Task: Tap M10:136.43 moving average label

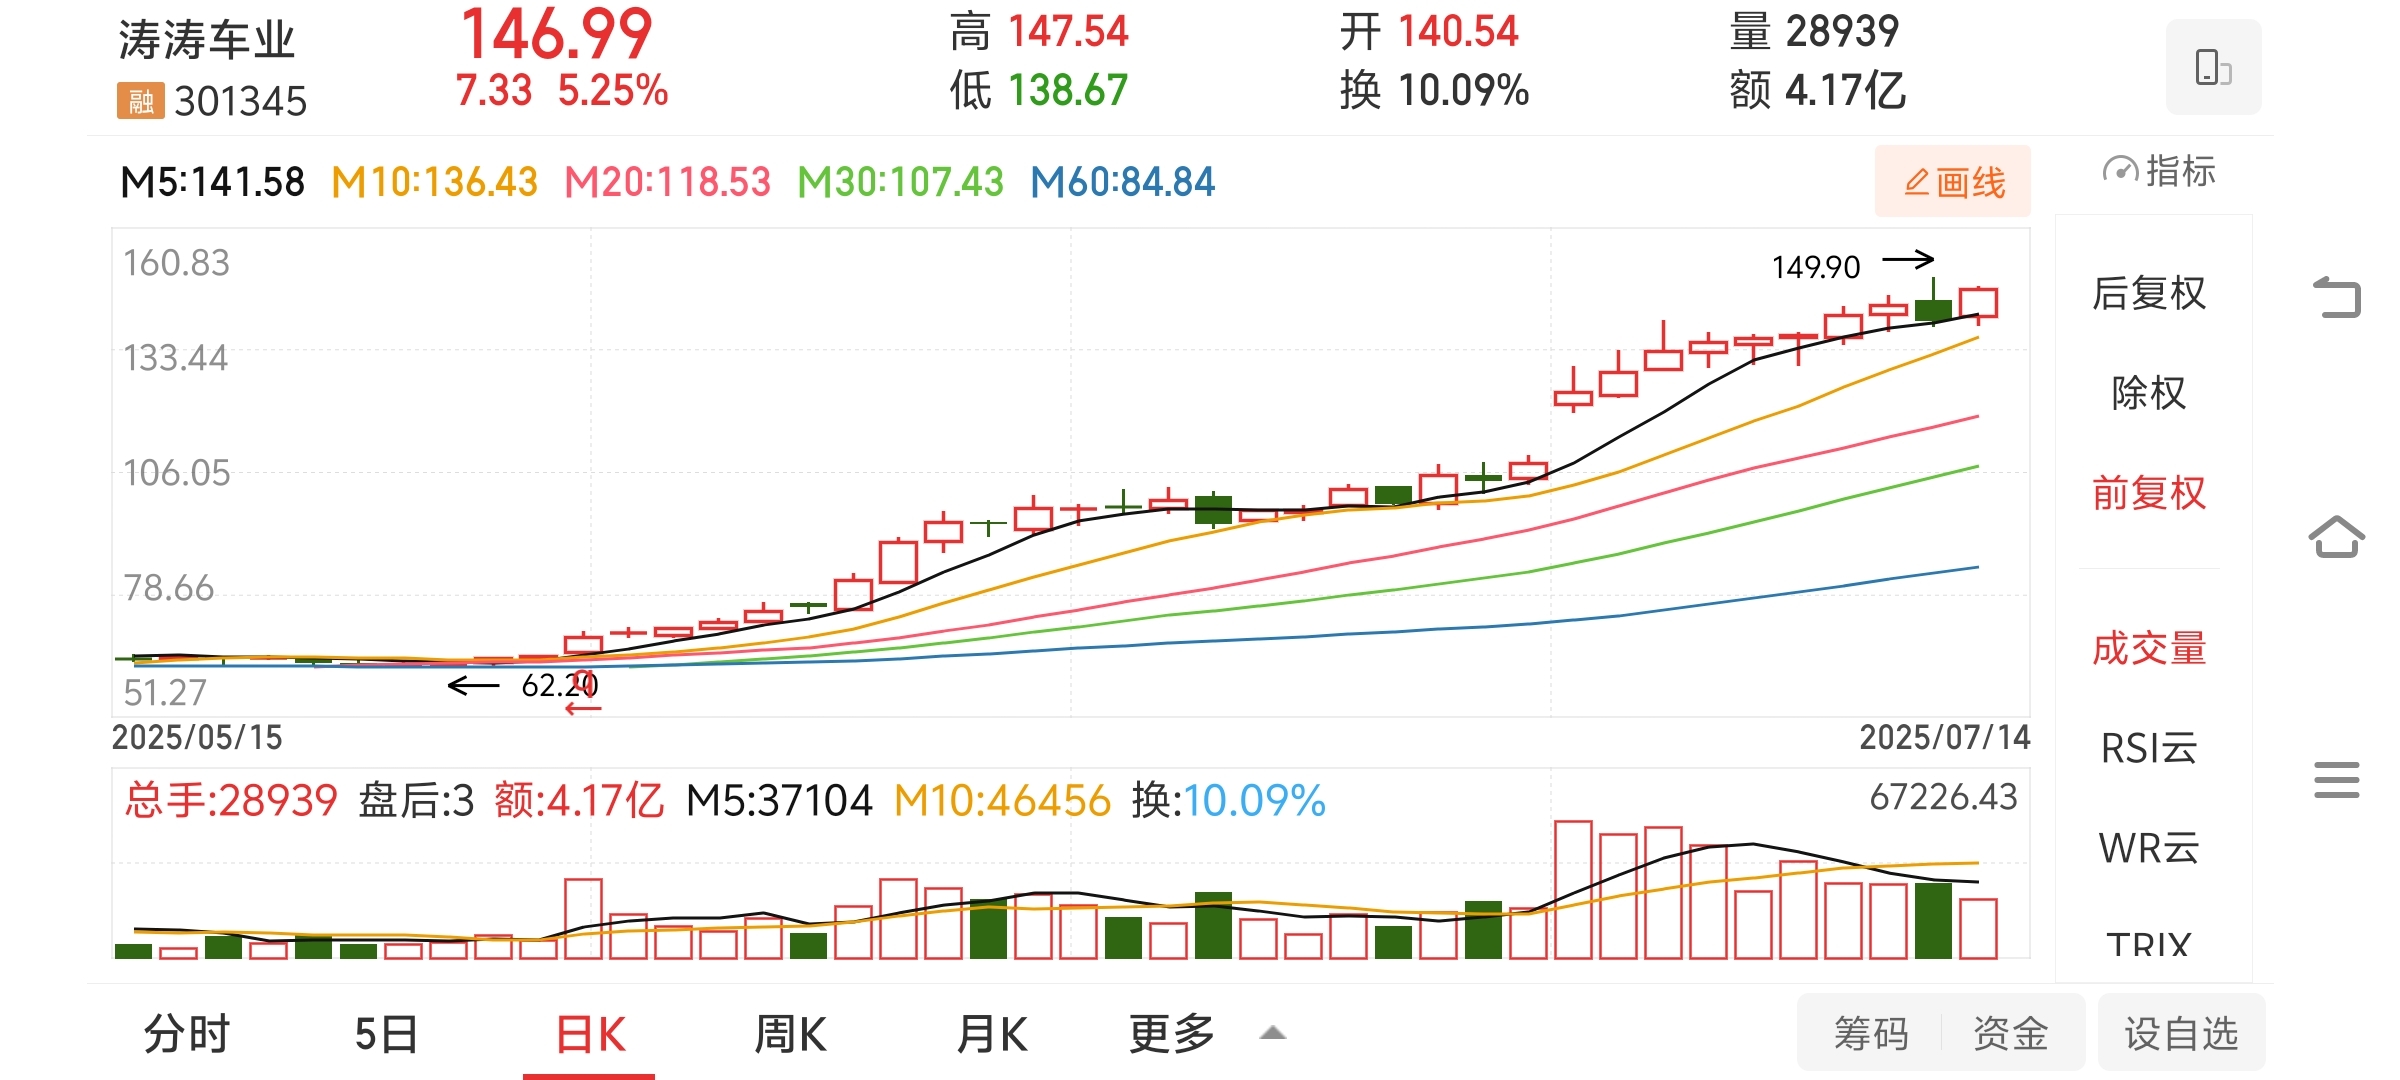Action: (x=434, y=182)
